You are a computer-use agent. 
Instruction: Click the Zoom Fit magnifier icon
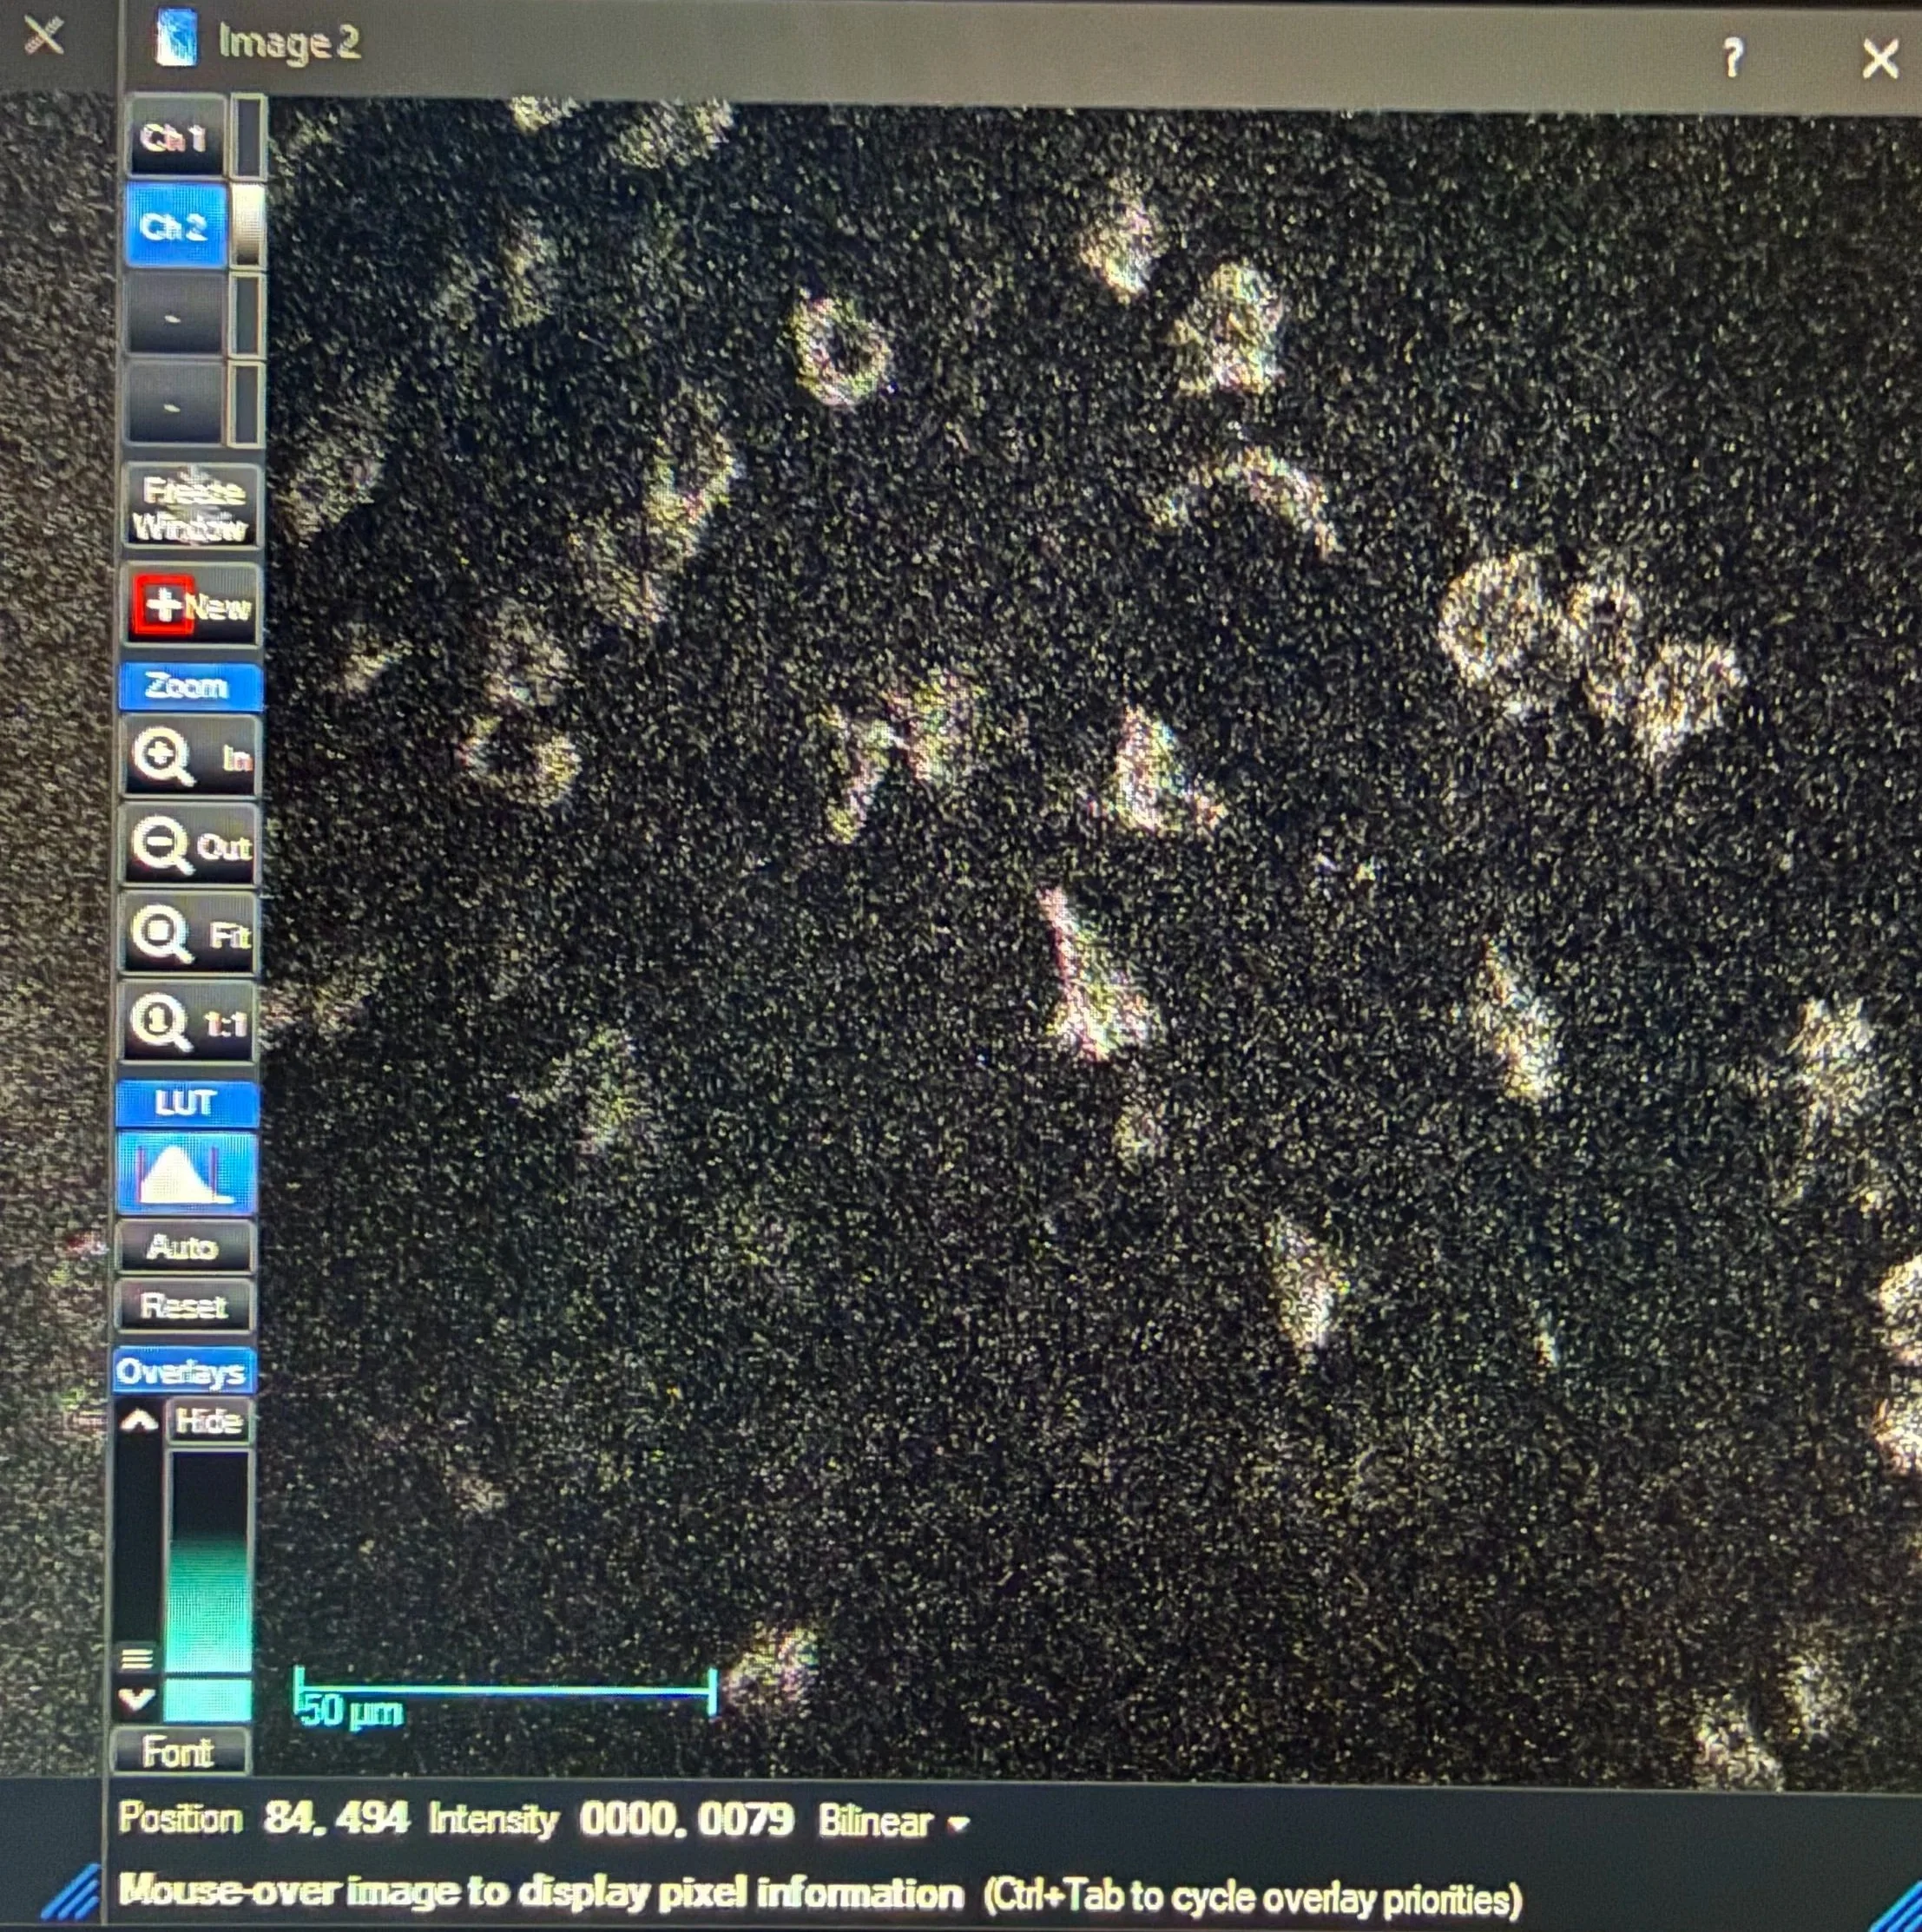(161, 934)
